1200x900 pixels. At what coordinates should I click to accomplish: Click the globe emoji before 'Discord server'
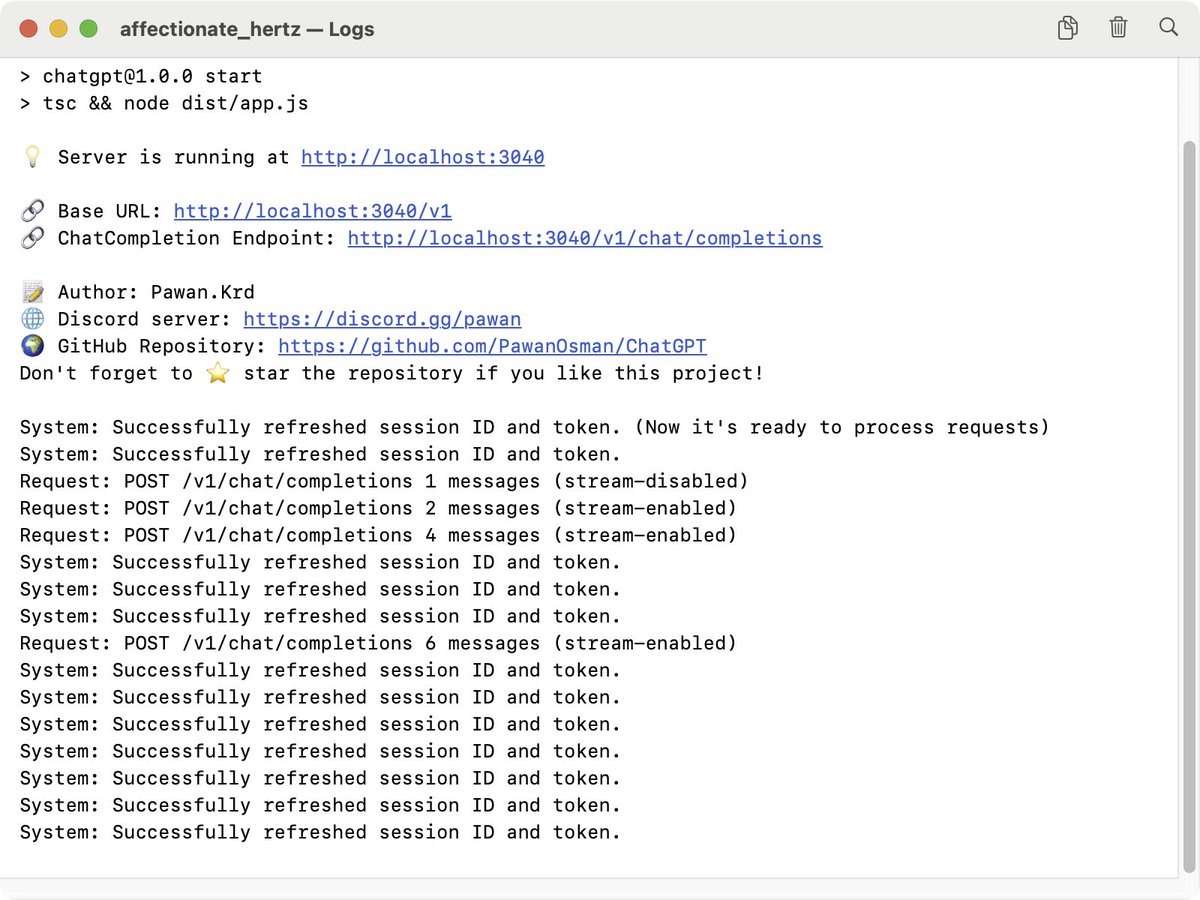coord(32,319)
